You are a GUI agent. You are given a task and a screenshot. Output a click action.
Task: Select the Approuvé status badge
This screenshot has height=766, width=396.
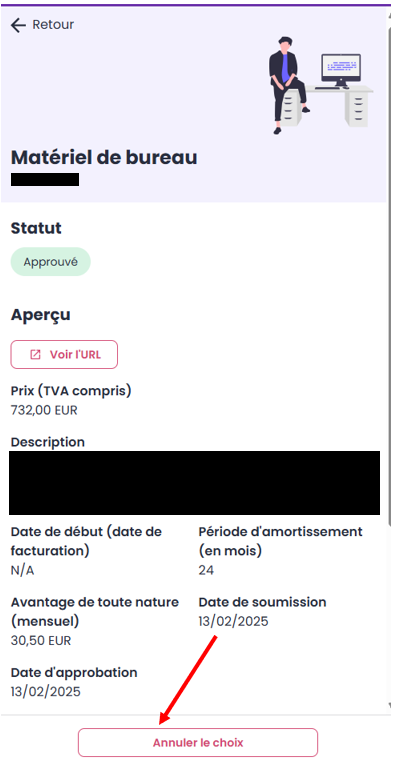(51, 262)
